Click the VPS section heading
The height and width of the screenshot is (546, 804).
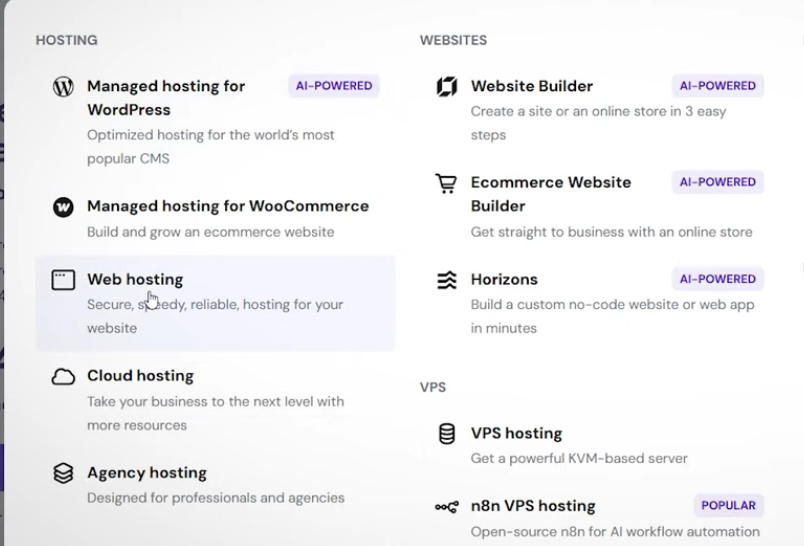click(x=432, y=387)
